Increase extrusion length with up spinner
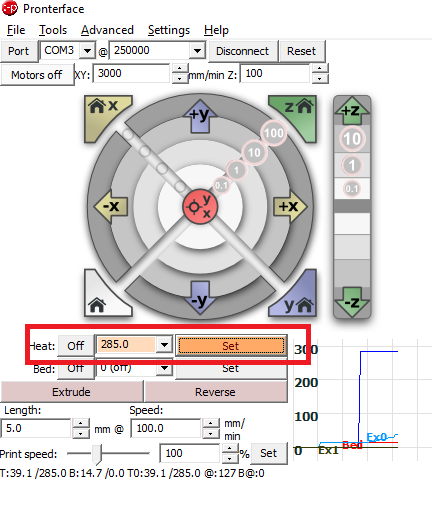Image resolution: width=432 pixels, height=507 pixels. coord(81,423)
